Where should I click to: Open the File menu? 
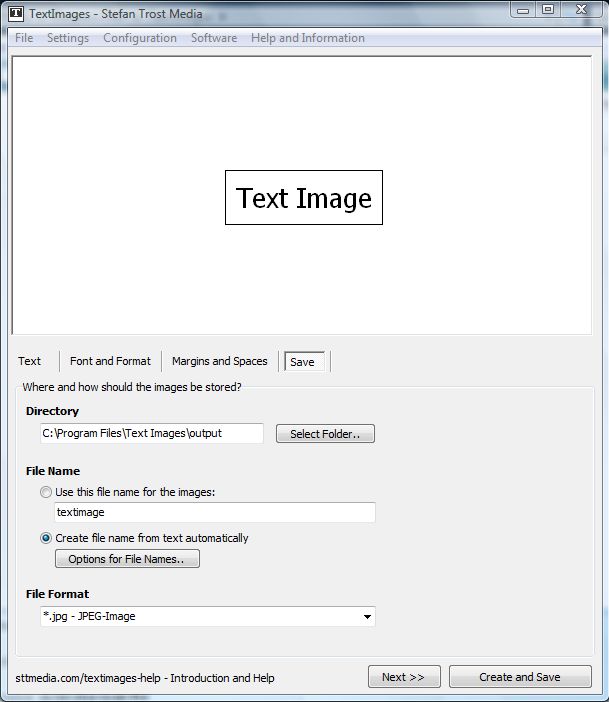(24, 38)
